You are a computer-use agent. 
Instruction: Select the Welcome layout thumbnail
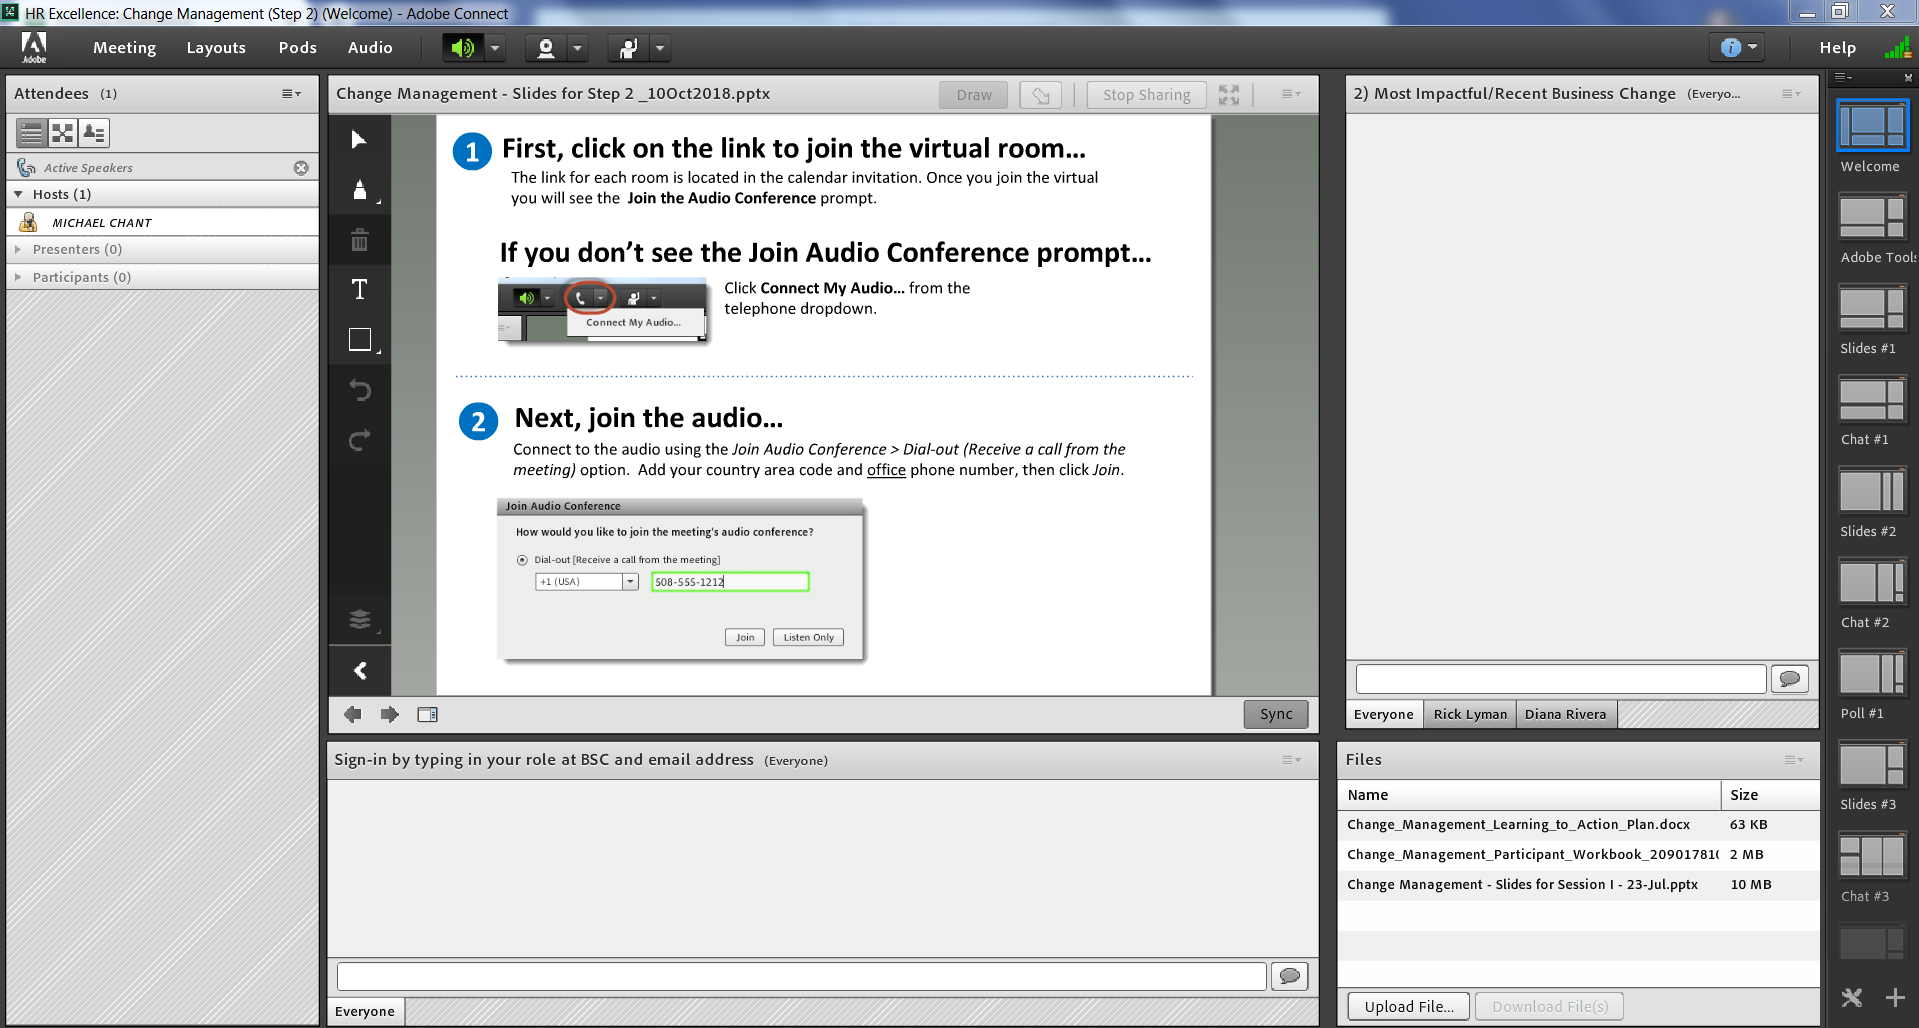point(1871,127)
